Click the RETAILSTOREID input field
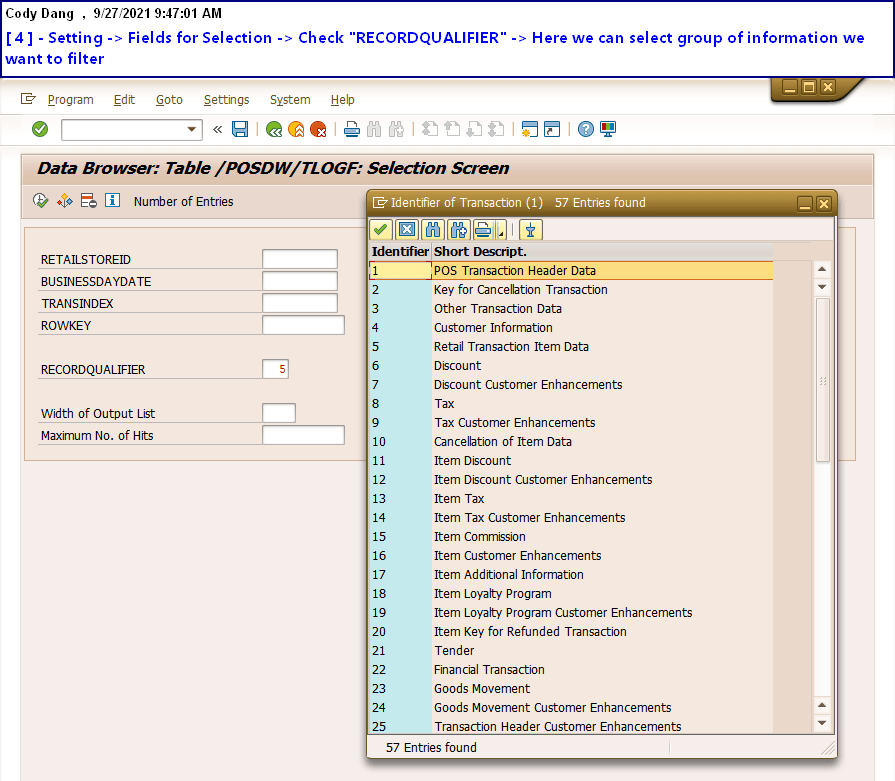895x781 pixels. (300, 260)
